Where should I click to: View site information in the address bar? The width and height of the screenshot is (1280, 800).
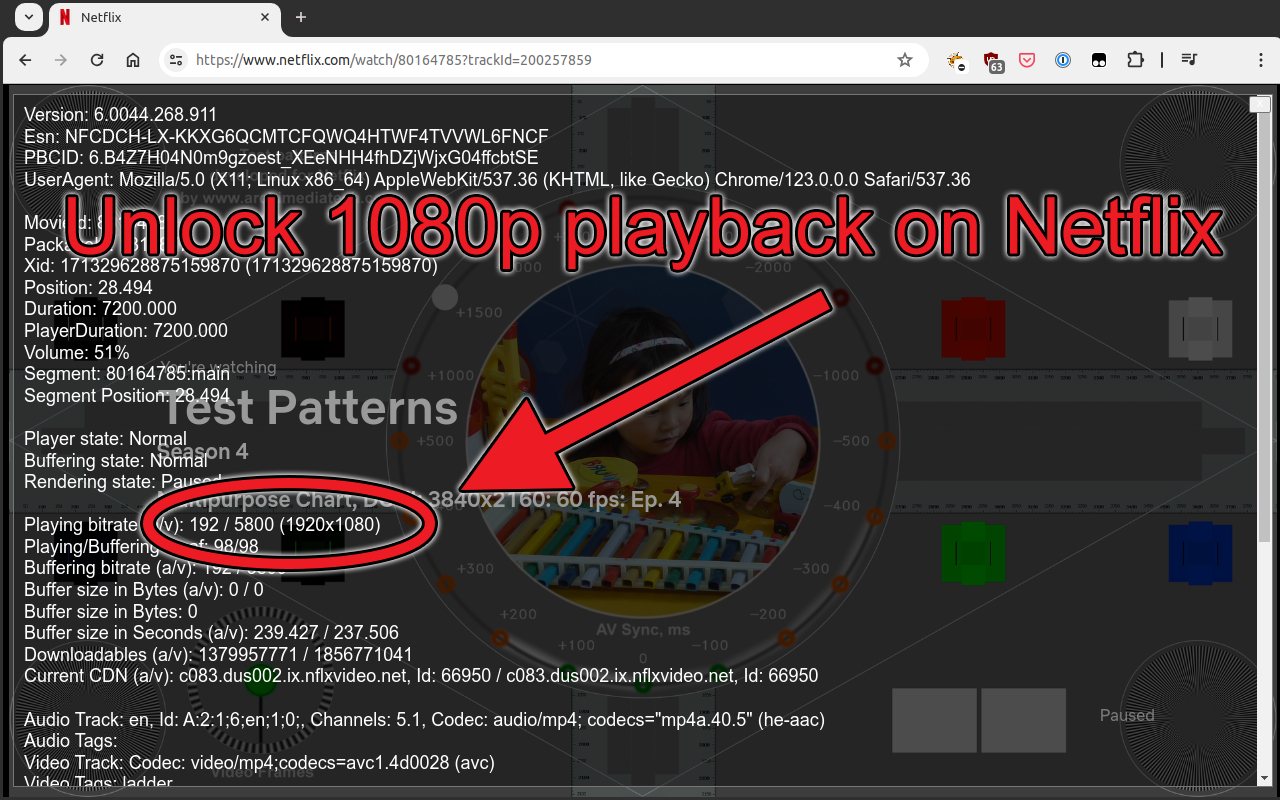pos(176,60)
